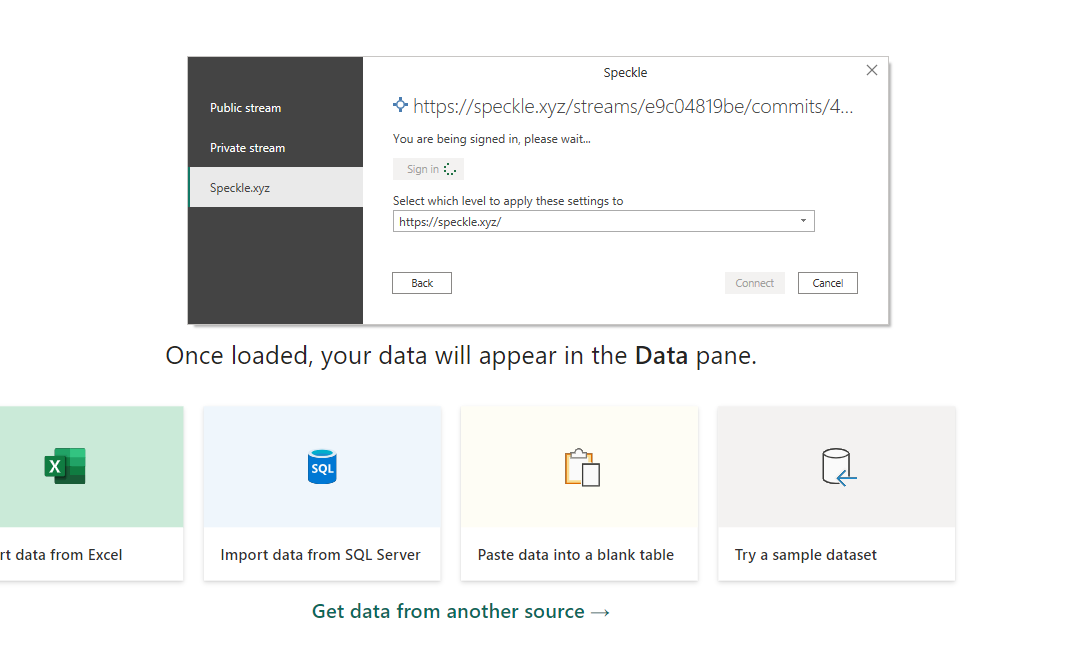Click the Speckle stream URL text
This screenshot has height=663, width=1083.
click(x=633, y=106)
